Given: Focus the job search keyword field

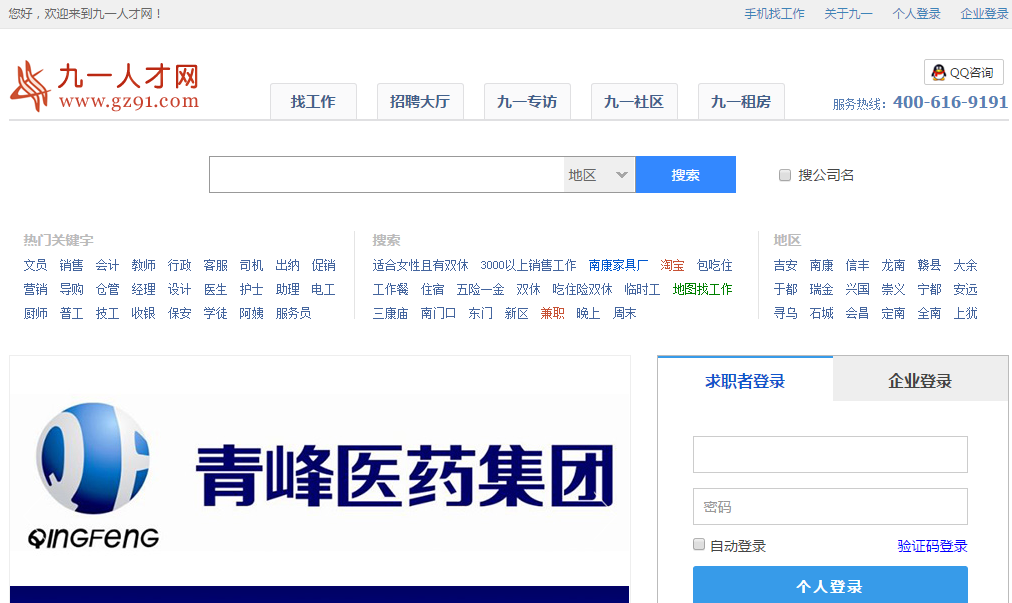Looking at the screenshot, I should [387, 175].
